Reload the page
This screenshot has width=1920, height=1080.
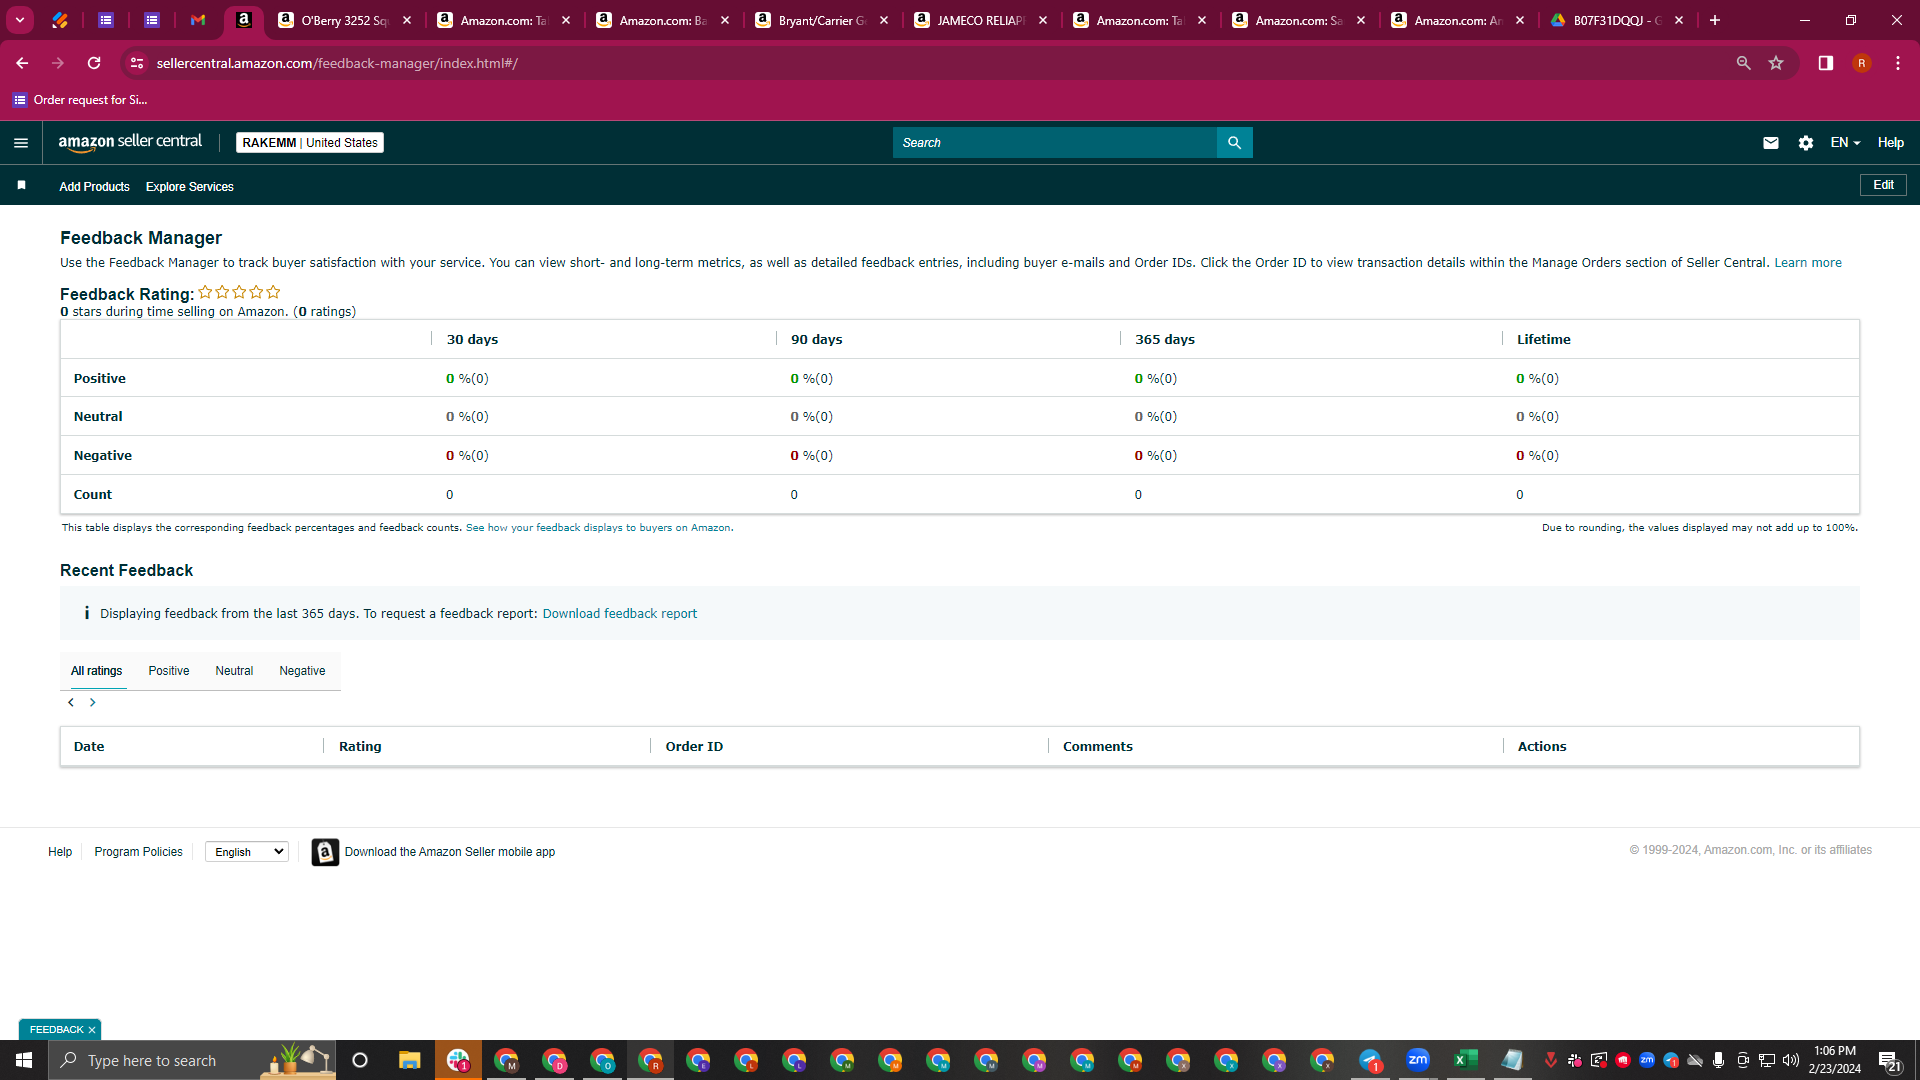(x=94, y=63)
